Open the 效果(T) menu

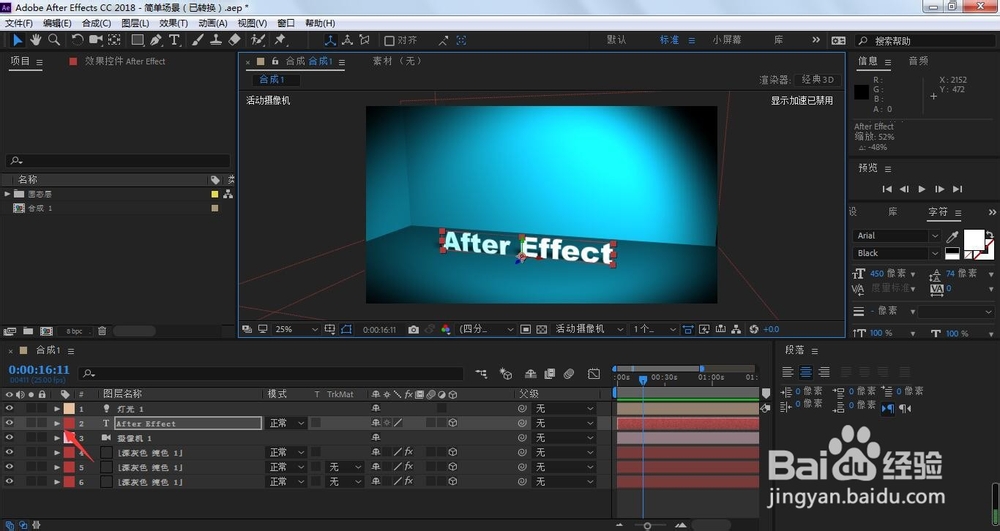click(173, 23)
